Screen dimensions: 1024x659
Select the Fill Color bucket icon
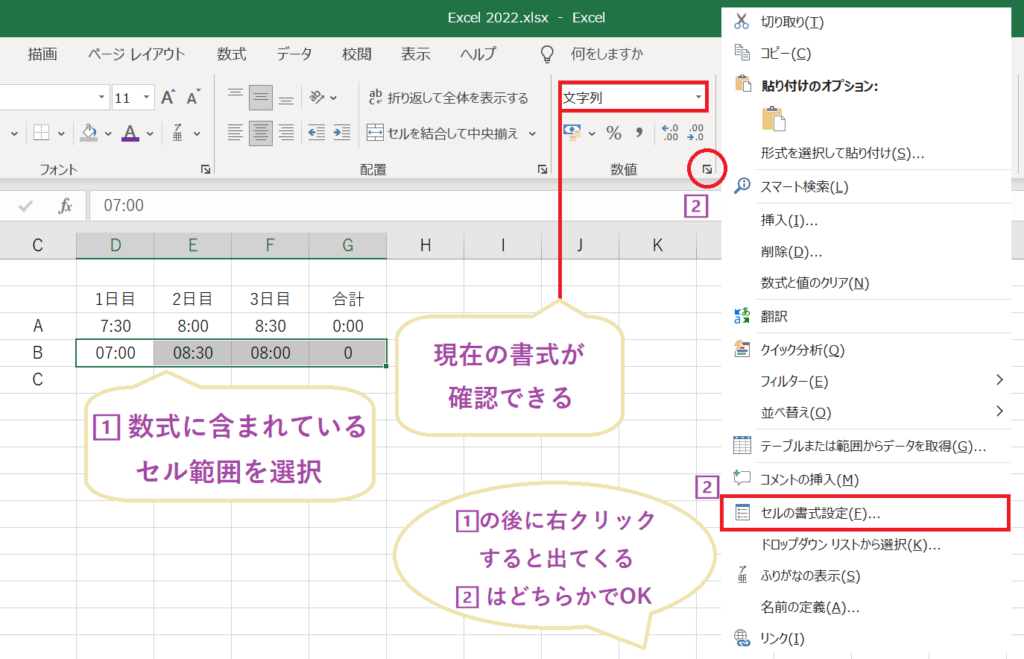pyautogui.click(x=88, y=132)
